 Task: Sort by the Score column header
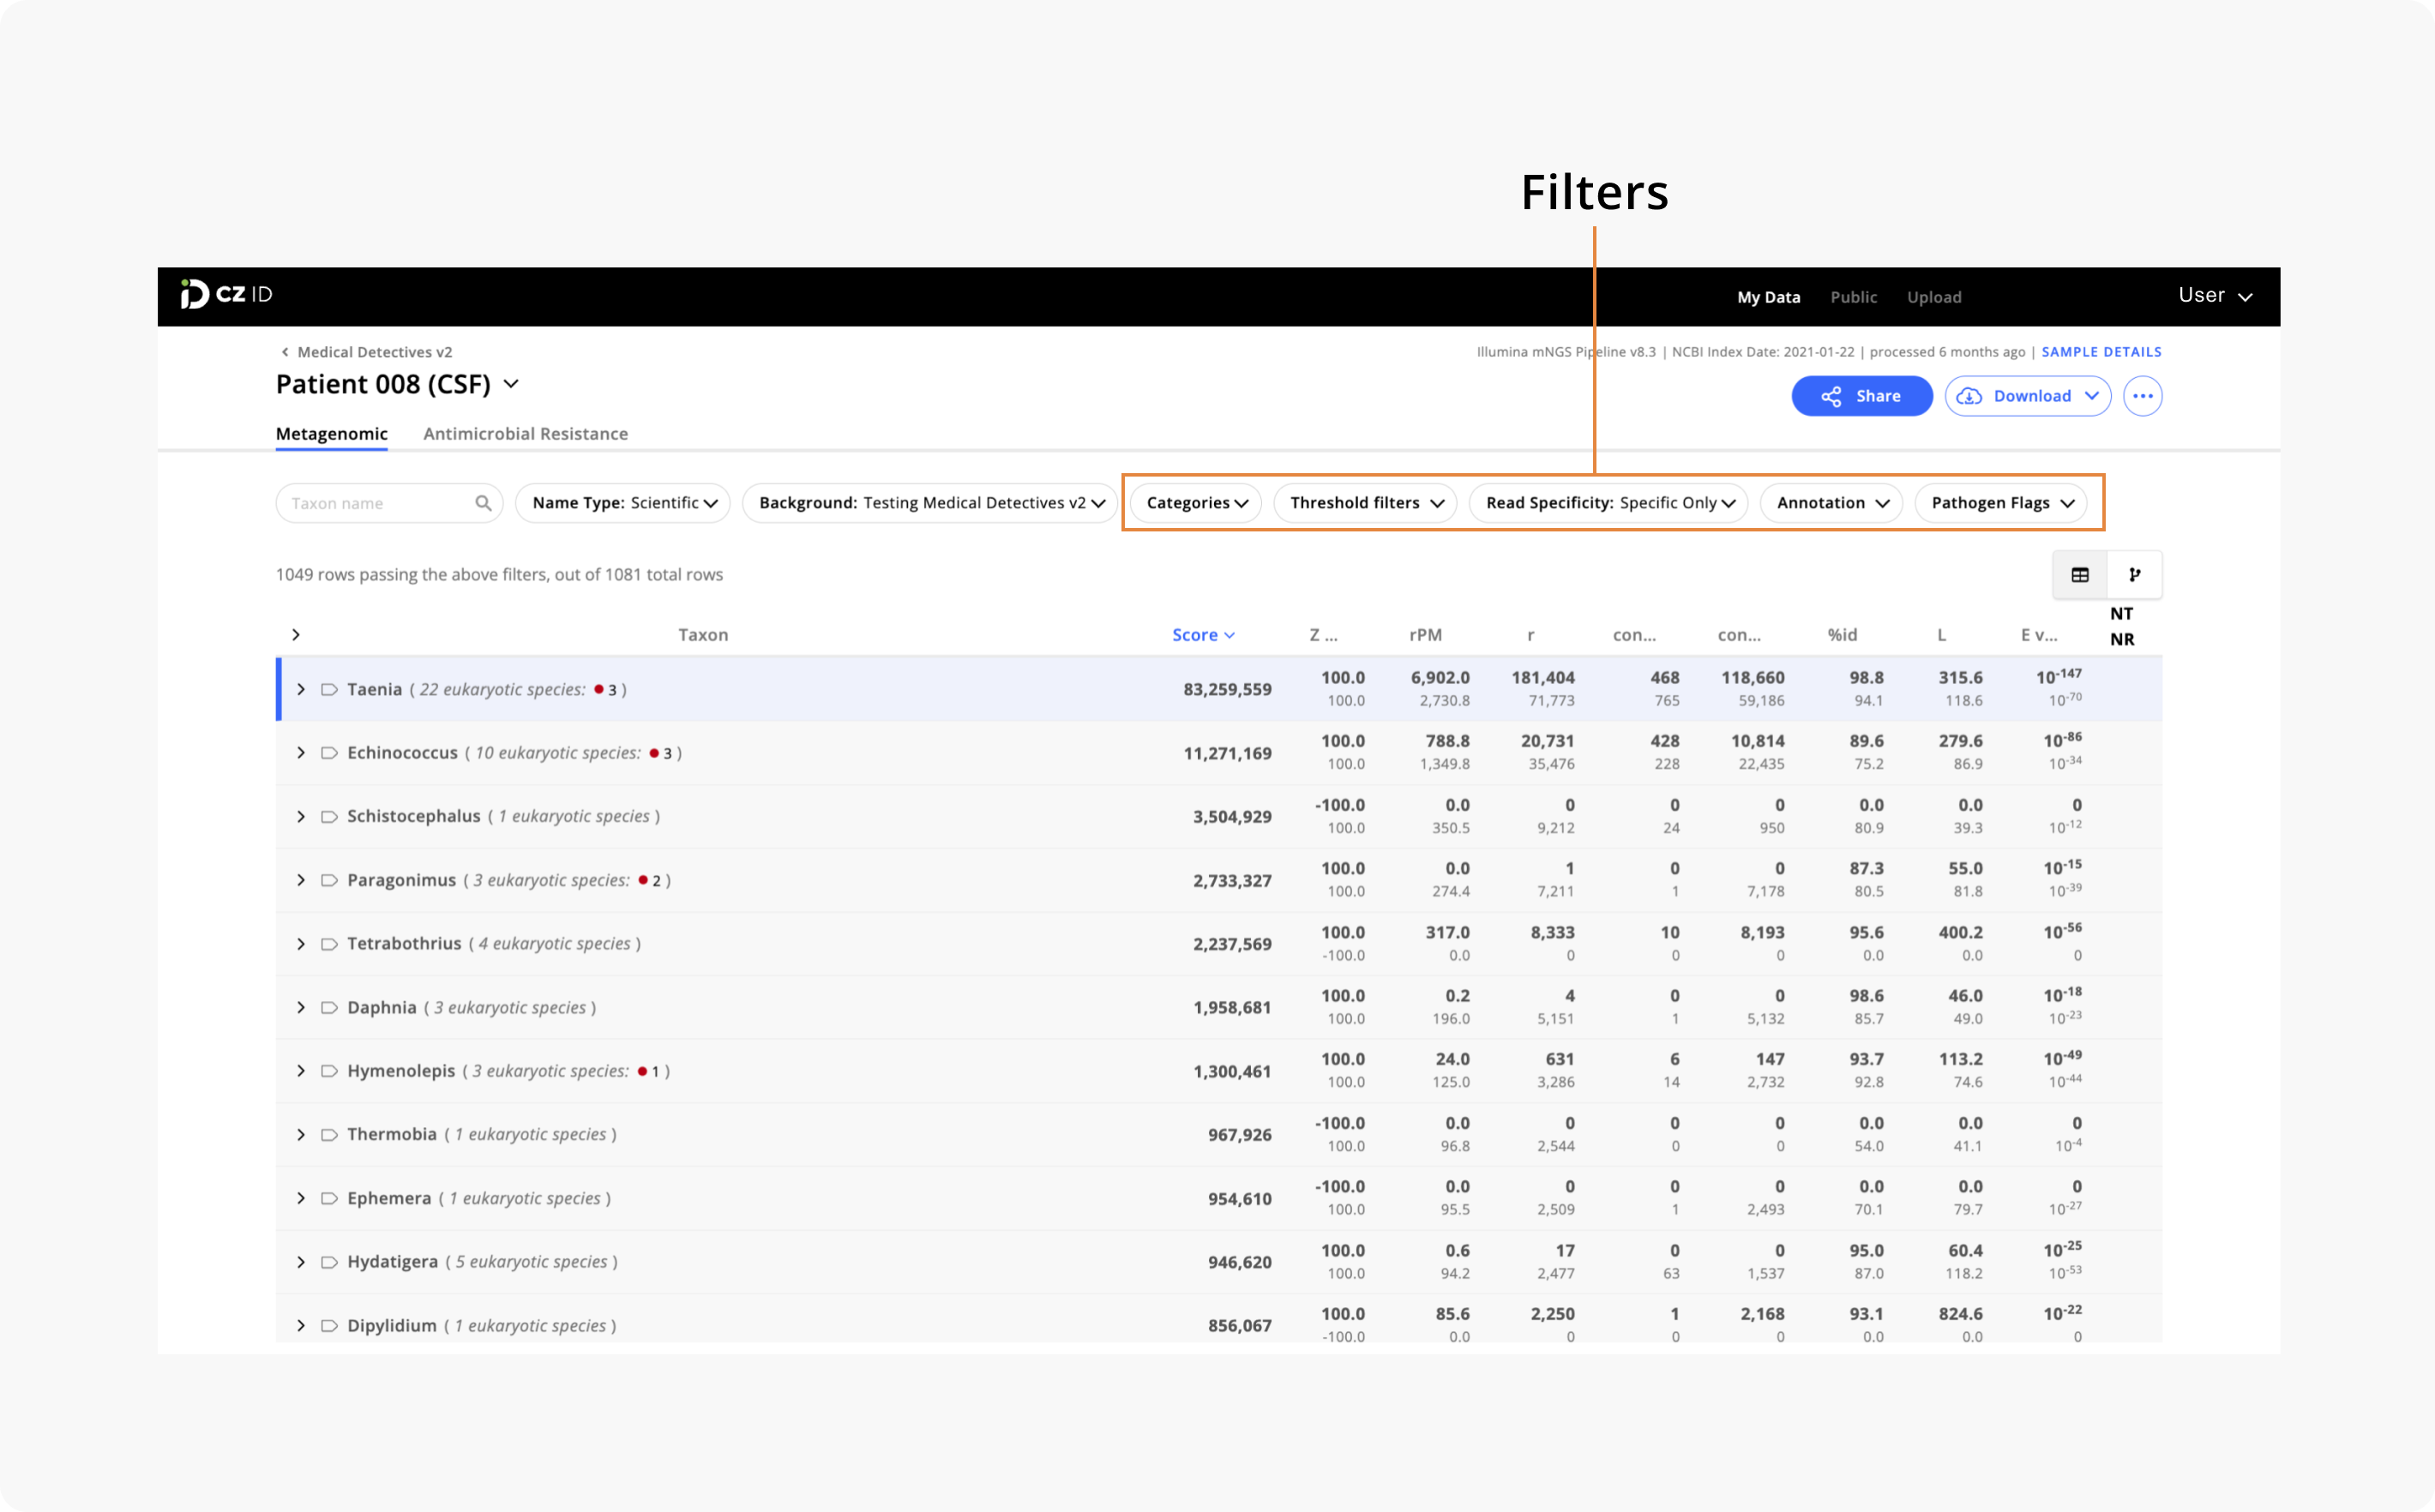pos(1203,635)
